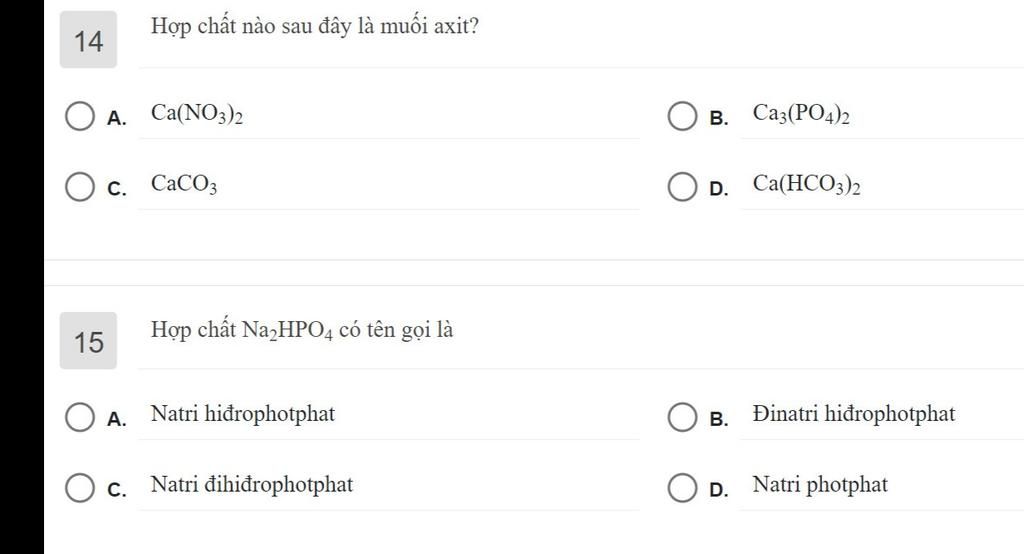
Task: Select radio button A for question 14
Action: [80, 116]
